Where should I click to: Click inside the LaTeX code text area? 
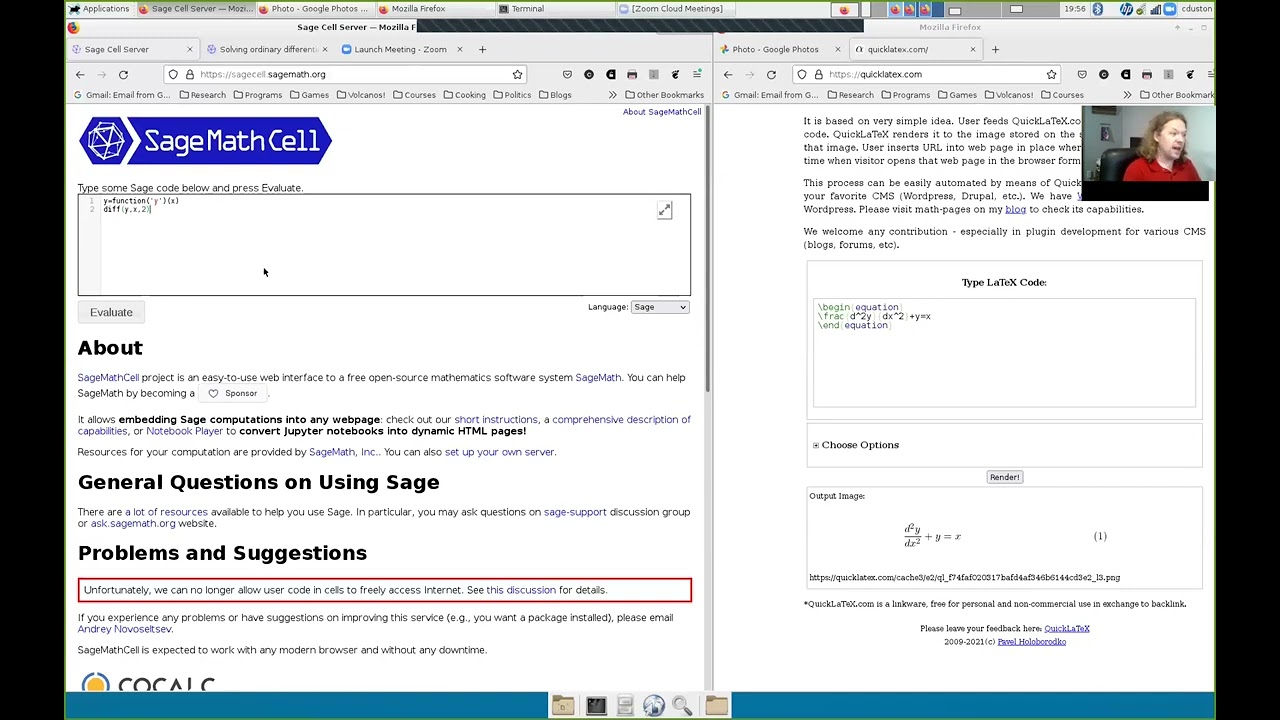point(1004,353)
